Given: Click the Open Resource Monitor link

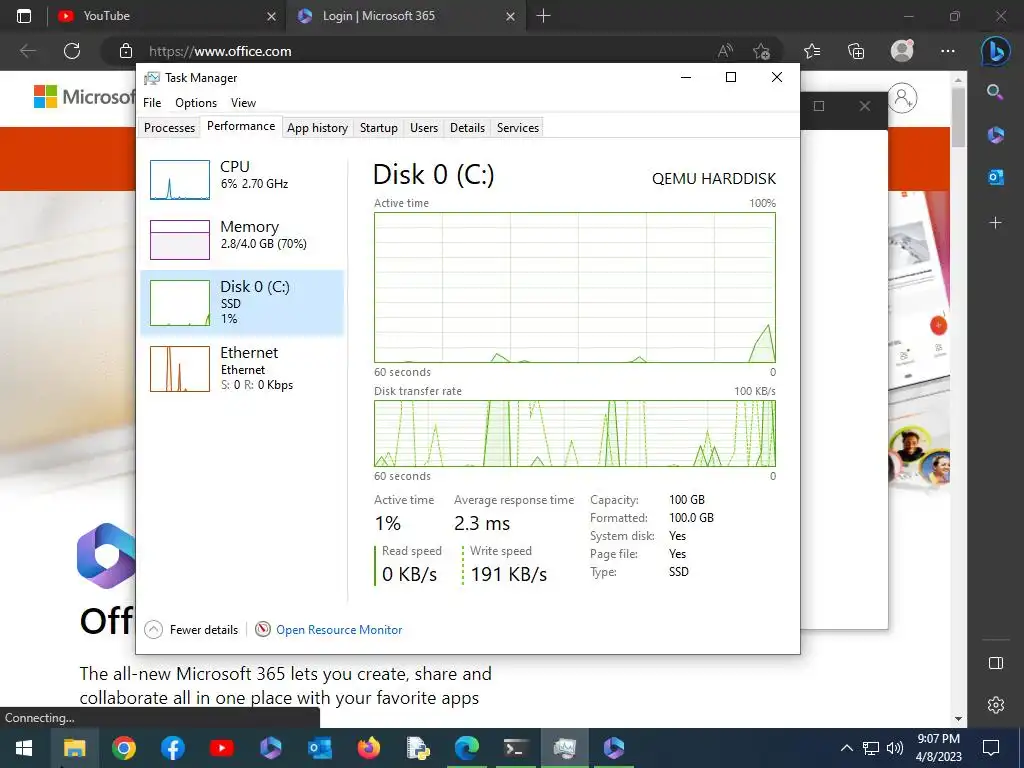Looking at the screenshot, I should 339,630.
